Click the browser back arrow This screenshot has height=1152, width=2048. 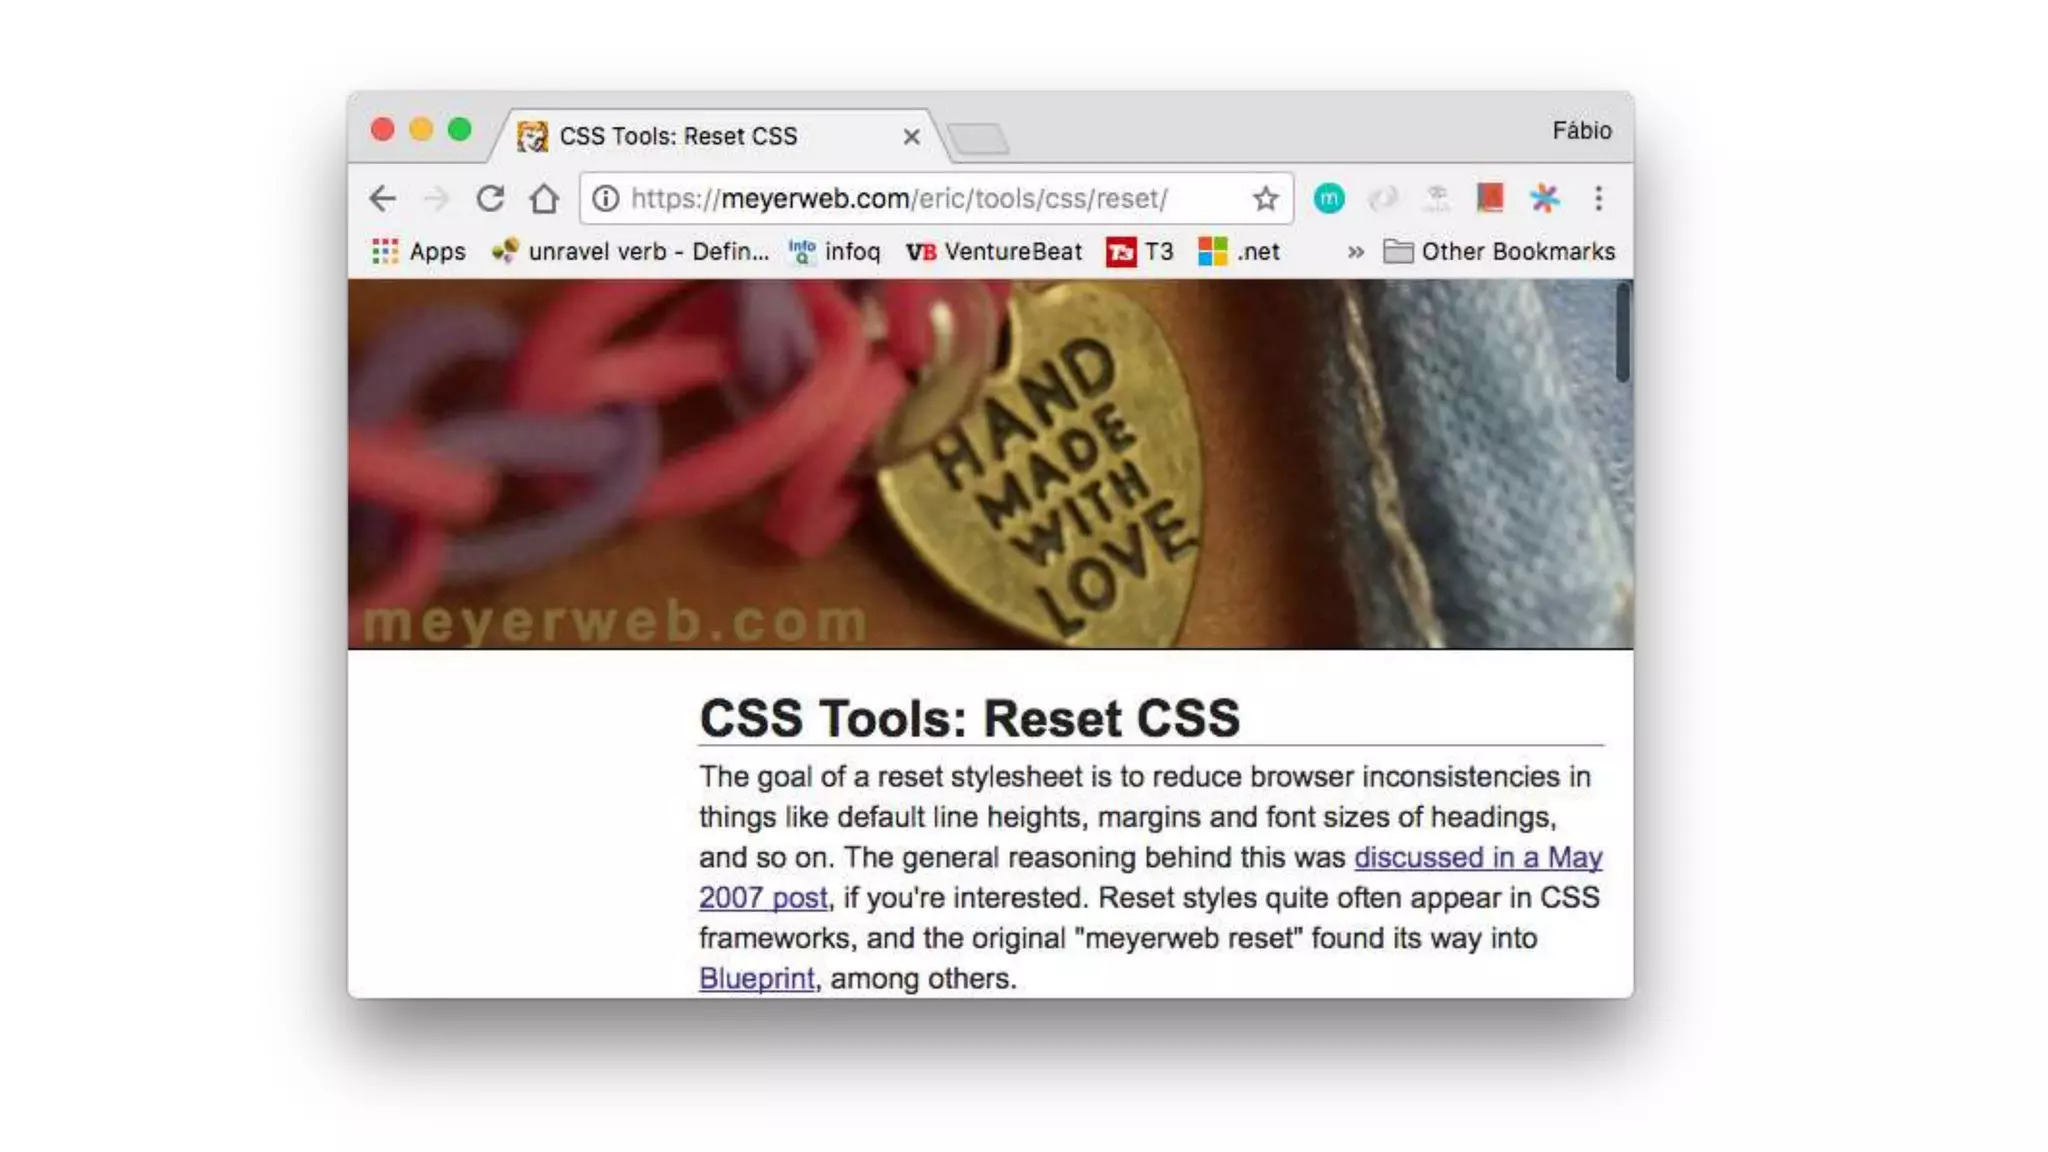383,199
